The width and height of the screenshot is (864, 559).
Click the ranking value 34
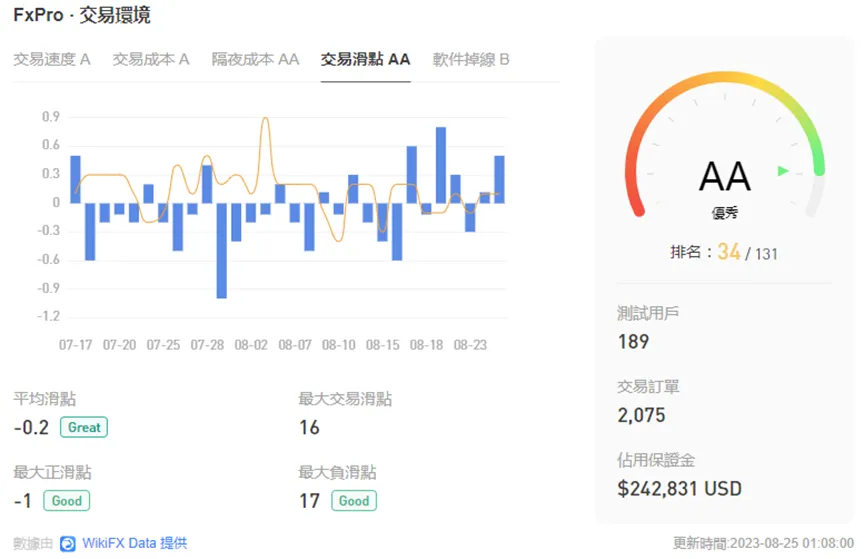click(728, 251)
